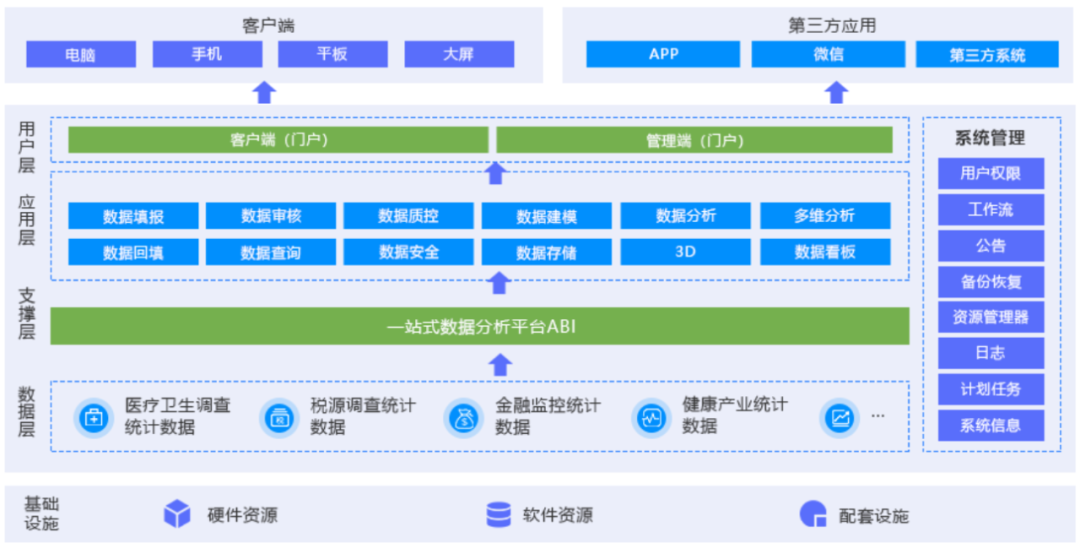Viewport: 1080px width, 548px height.
Task: Open 工作流 in system management
Action: point(990,209)
